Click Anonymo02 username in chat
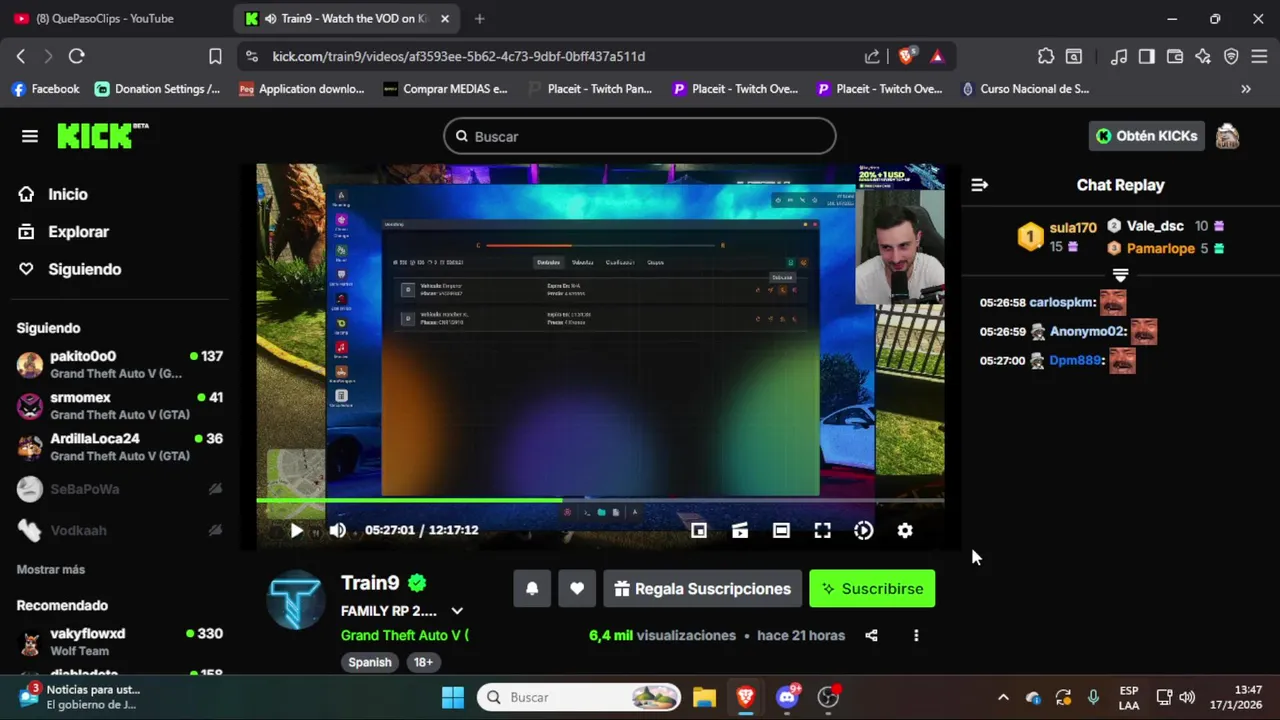Screen dimensions: 1280x720 tap(1088, 331)
